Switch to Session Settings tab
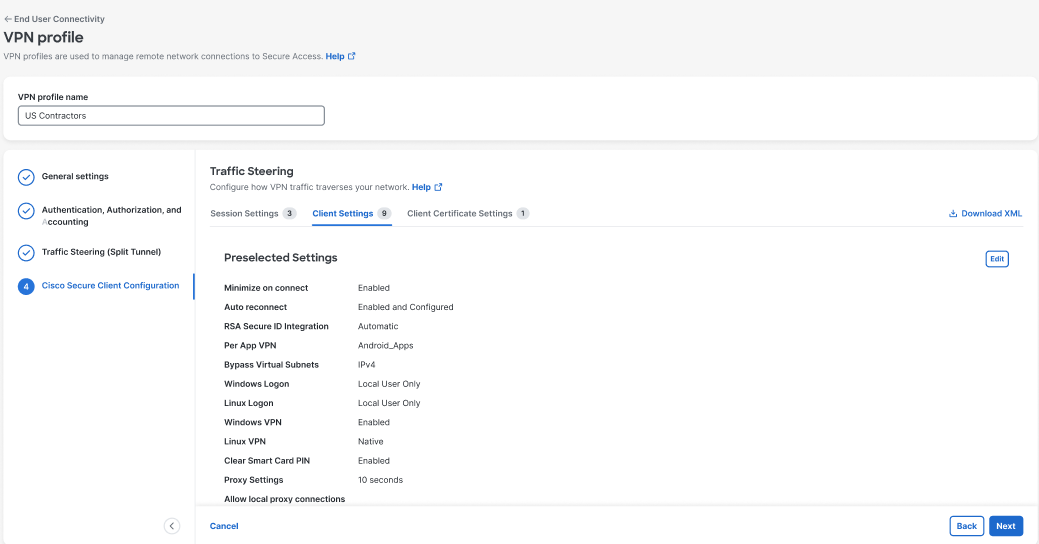Viewport: 1039px width, 544px height. point(244,213)
